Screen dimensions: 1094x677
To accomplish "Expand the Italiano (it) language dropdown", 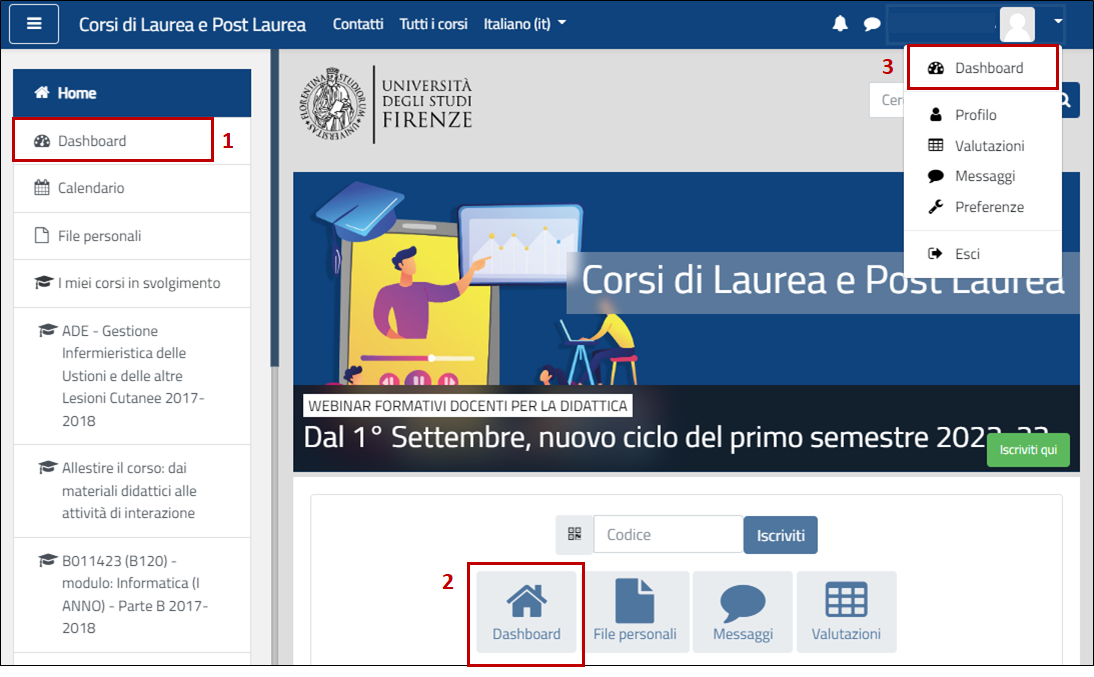I will [524, 24].
